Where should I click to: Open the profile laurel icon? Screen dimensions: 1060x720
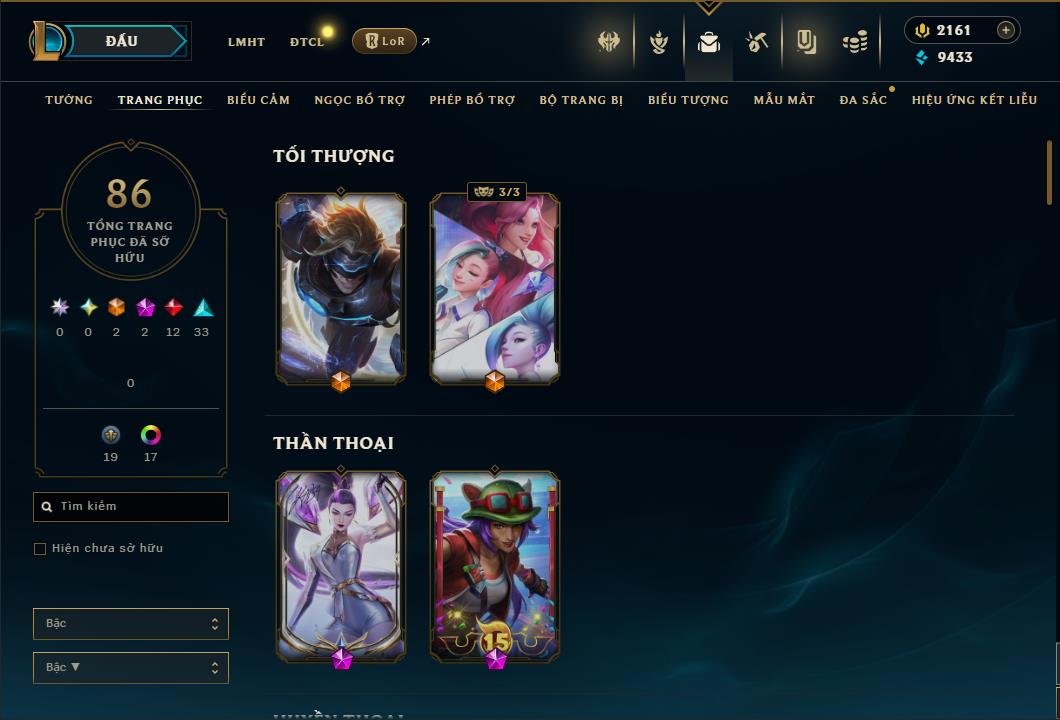coord(658,42)
